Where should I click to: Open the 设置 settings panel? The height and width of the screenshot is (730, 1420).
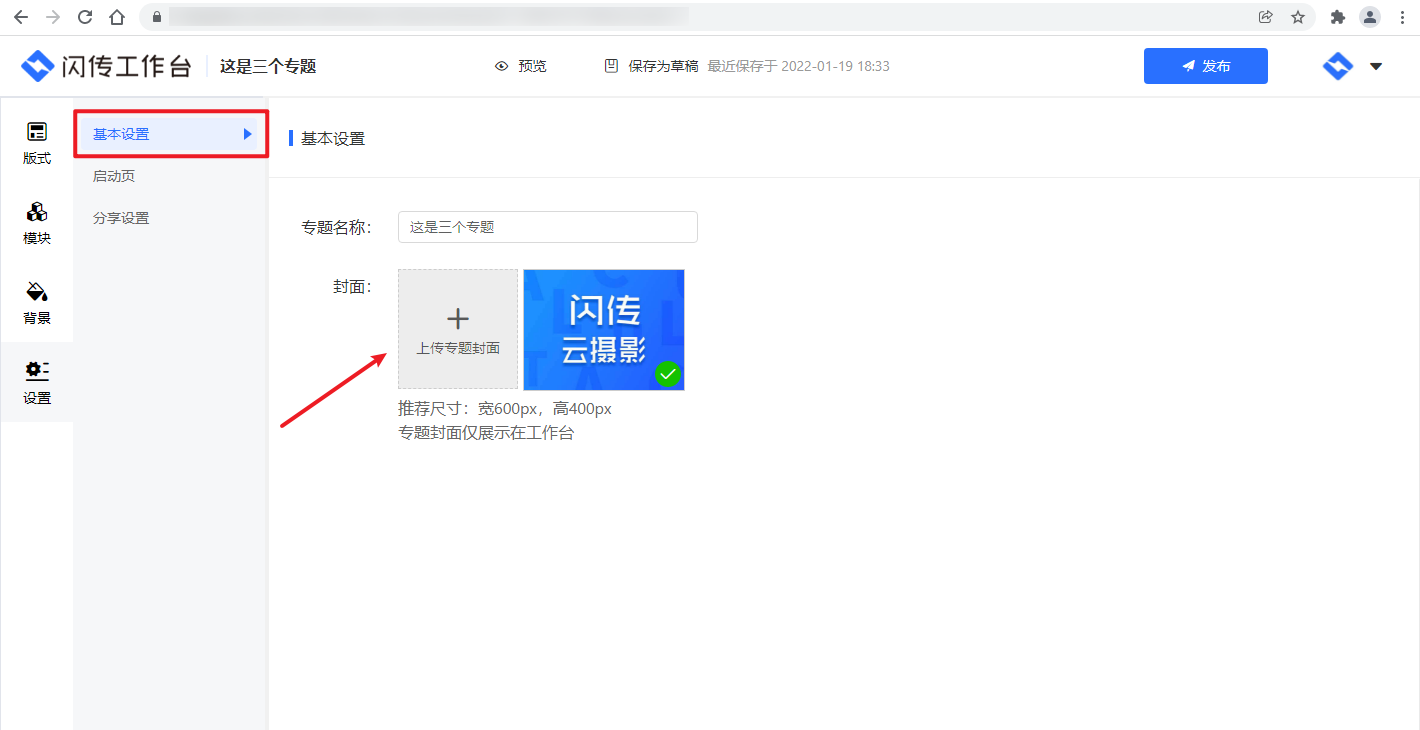click(37, 383)
